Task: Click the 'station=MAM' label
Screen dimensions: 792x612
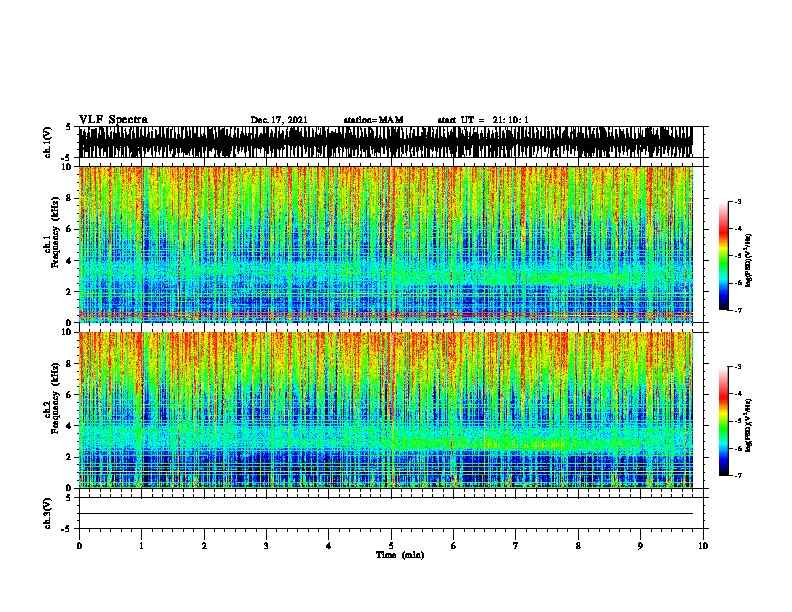Action: pos(374,120)
